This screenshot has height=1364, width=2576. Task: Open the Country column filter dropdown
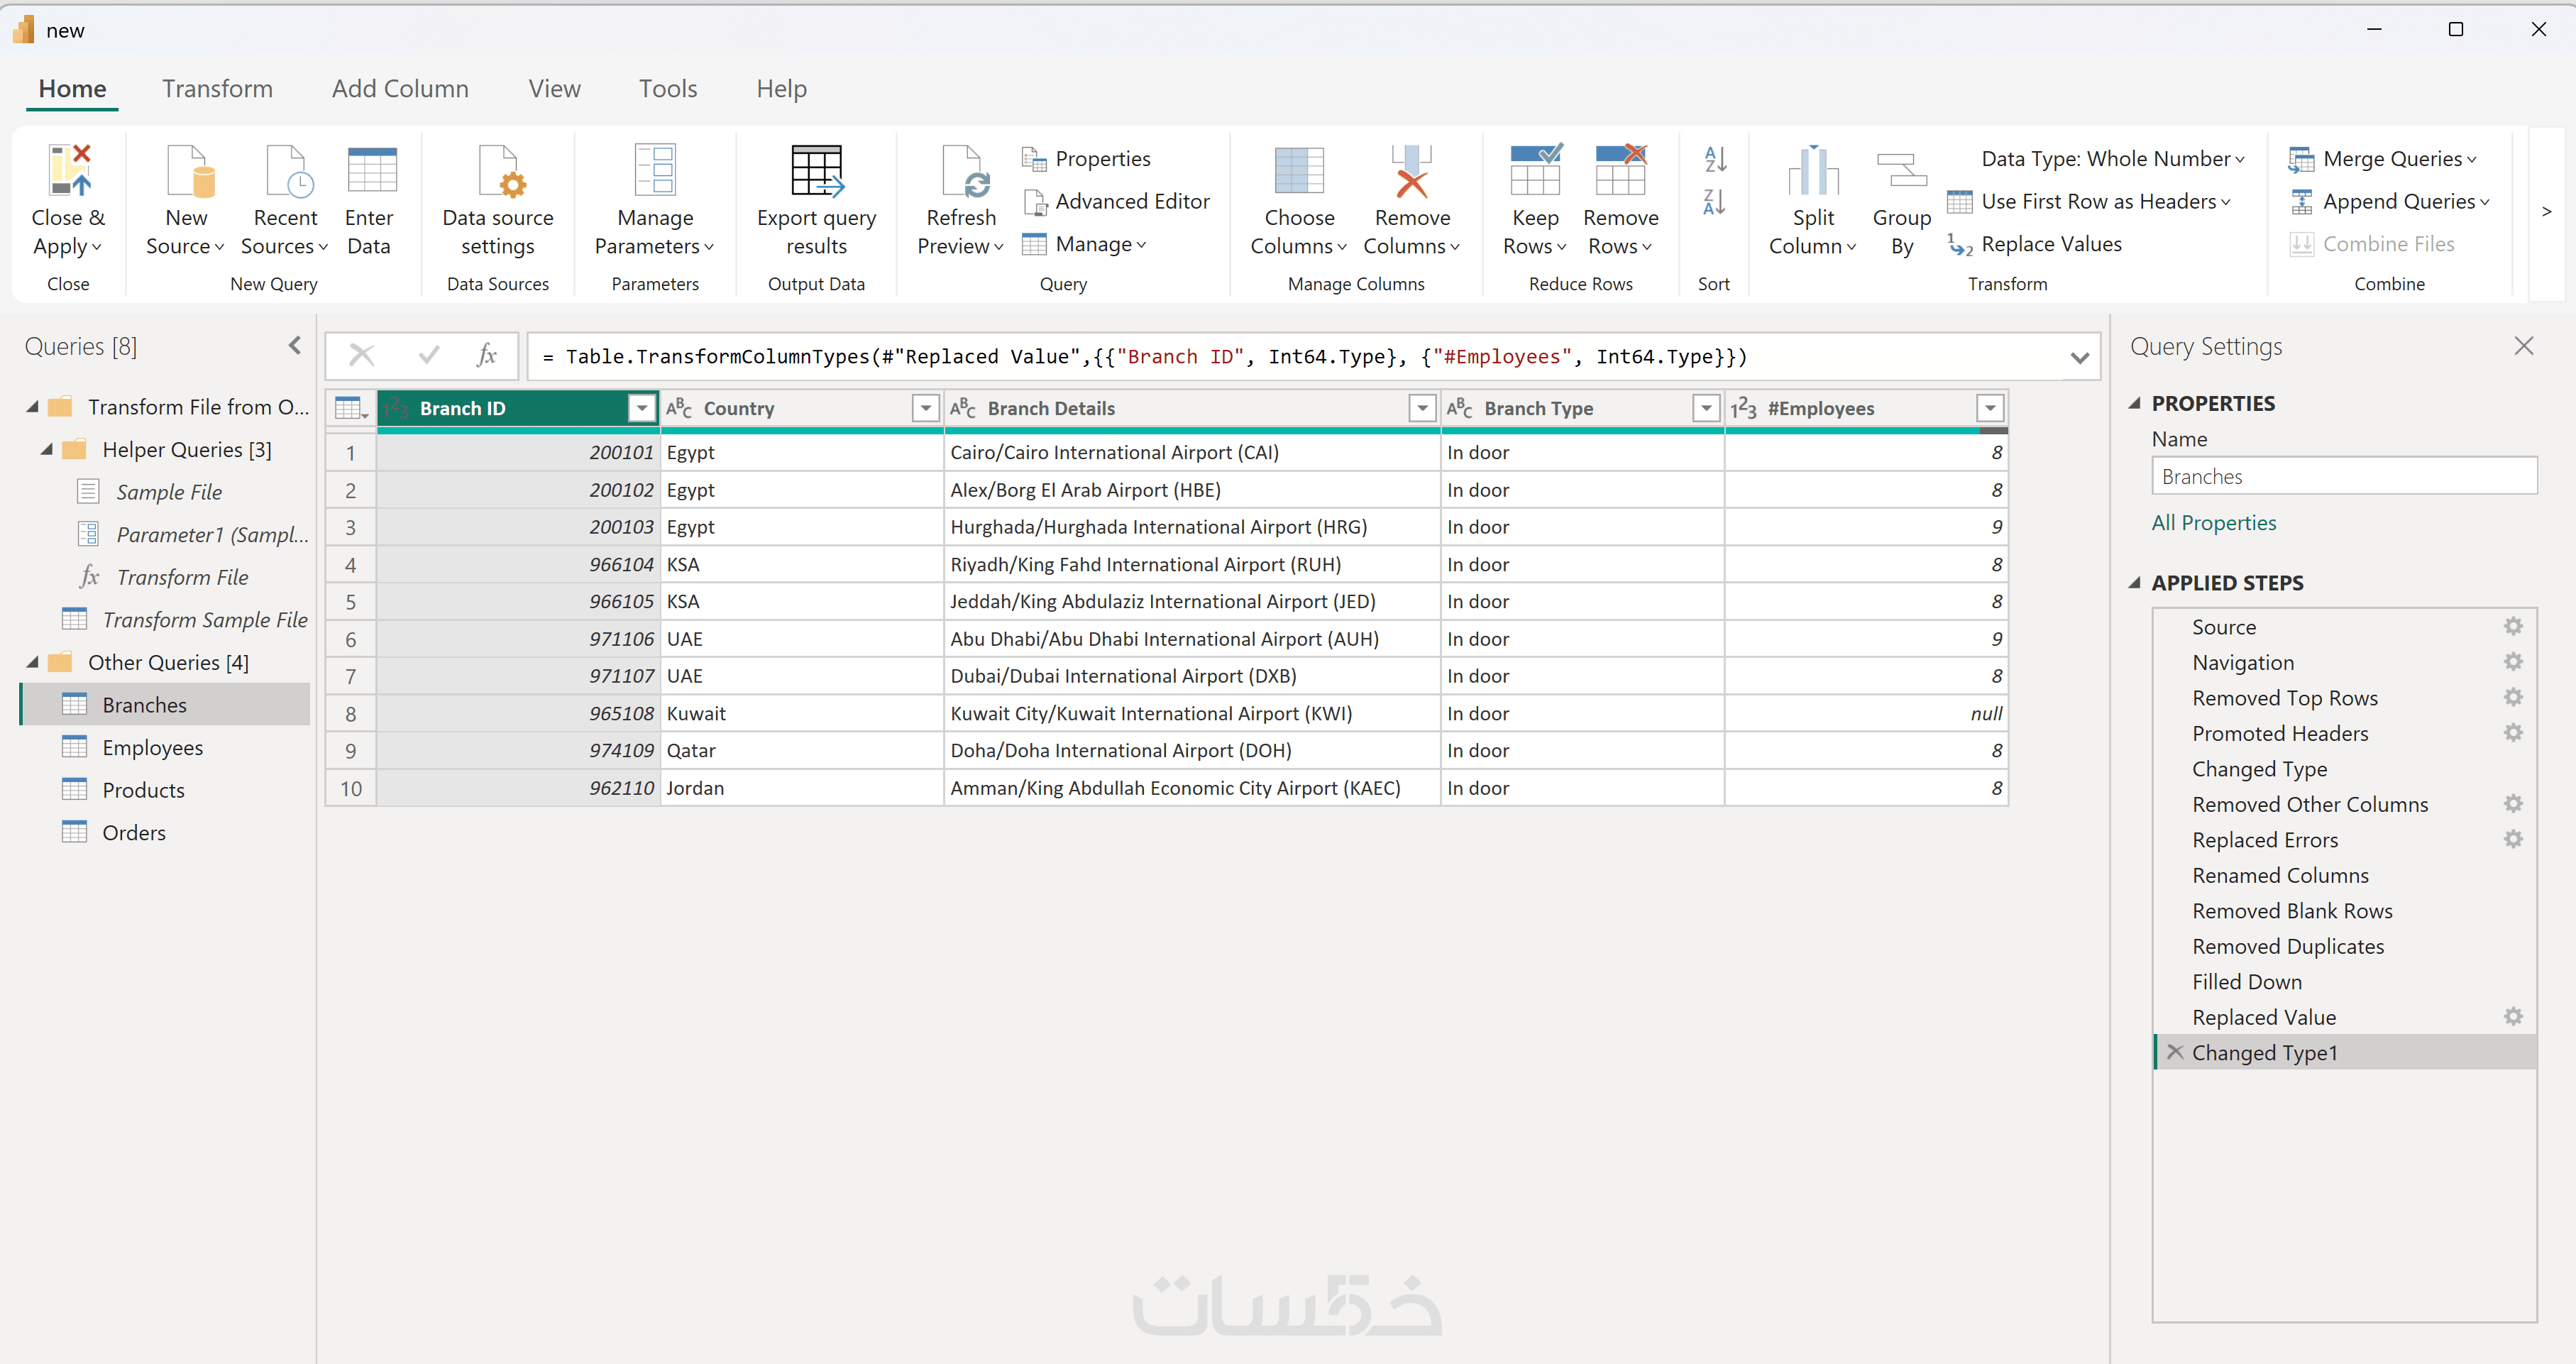pos(925,408)
